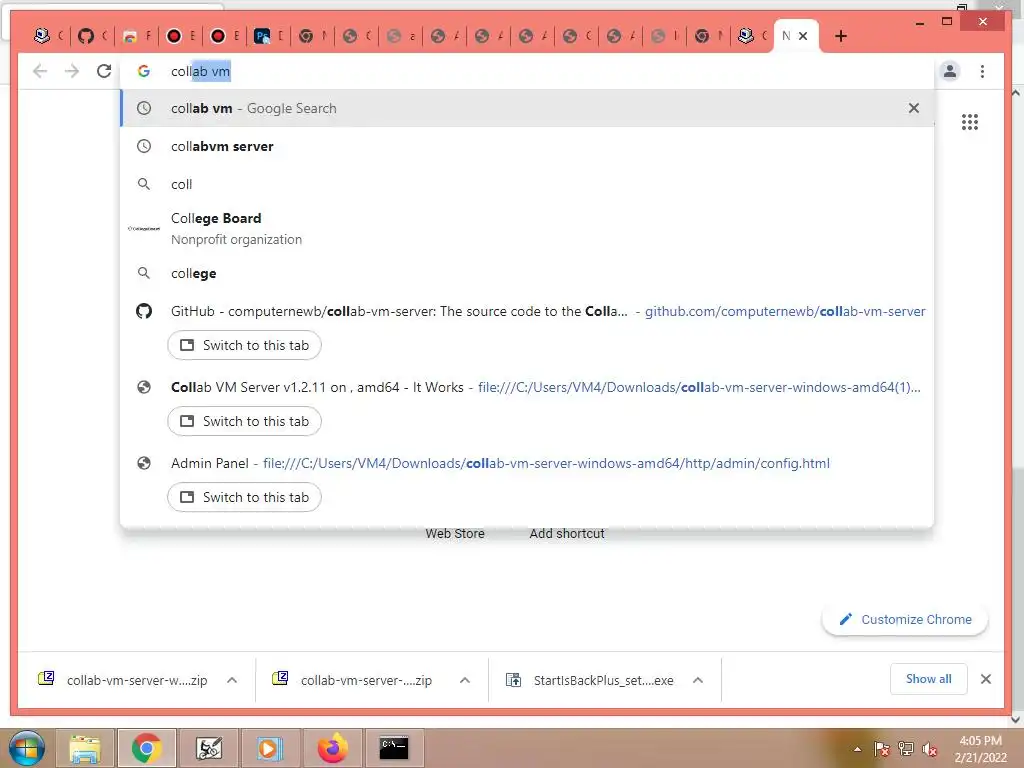The width and height of the screenshot is (1024, 768).
Task: Click the network tray icon
Action: point(906,749)
